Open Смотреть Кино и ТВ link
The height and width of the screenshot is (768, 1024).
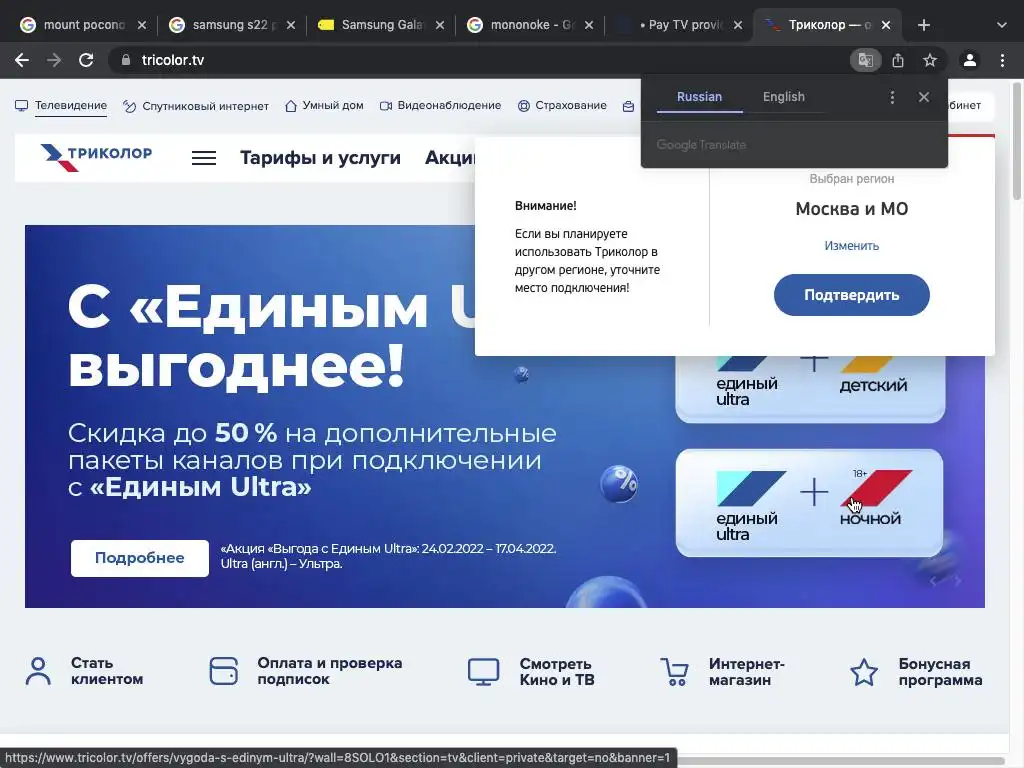tap(557, 671)
